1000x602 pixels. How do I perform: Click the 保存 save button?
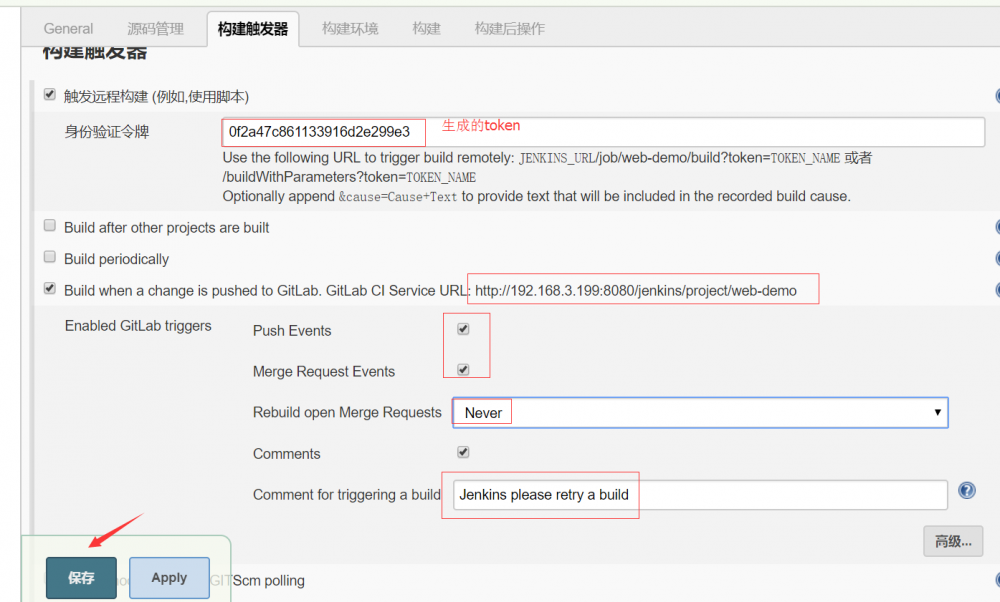pos(80,577)
